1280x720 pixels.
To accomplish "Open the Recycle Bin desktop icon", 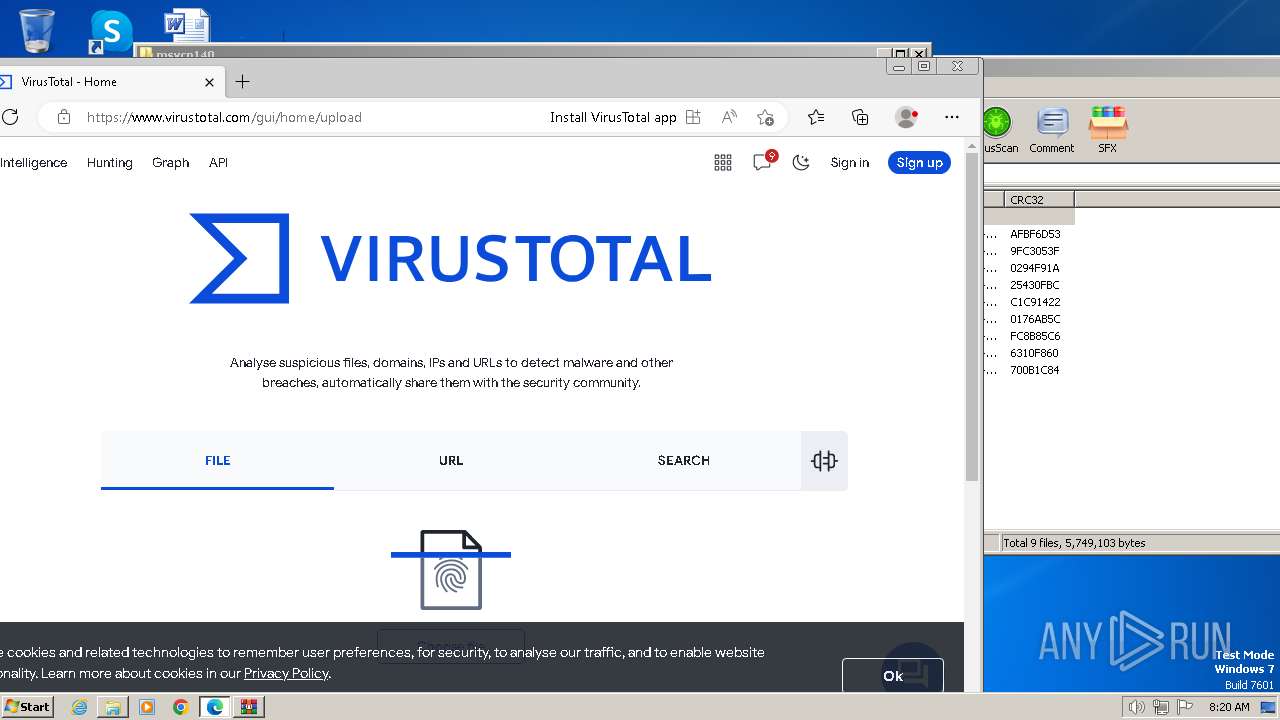I will pyautogui.click(x=37, y=30).
